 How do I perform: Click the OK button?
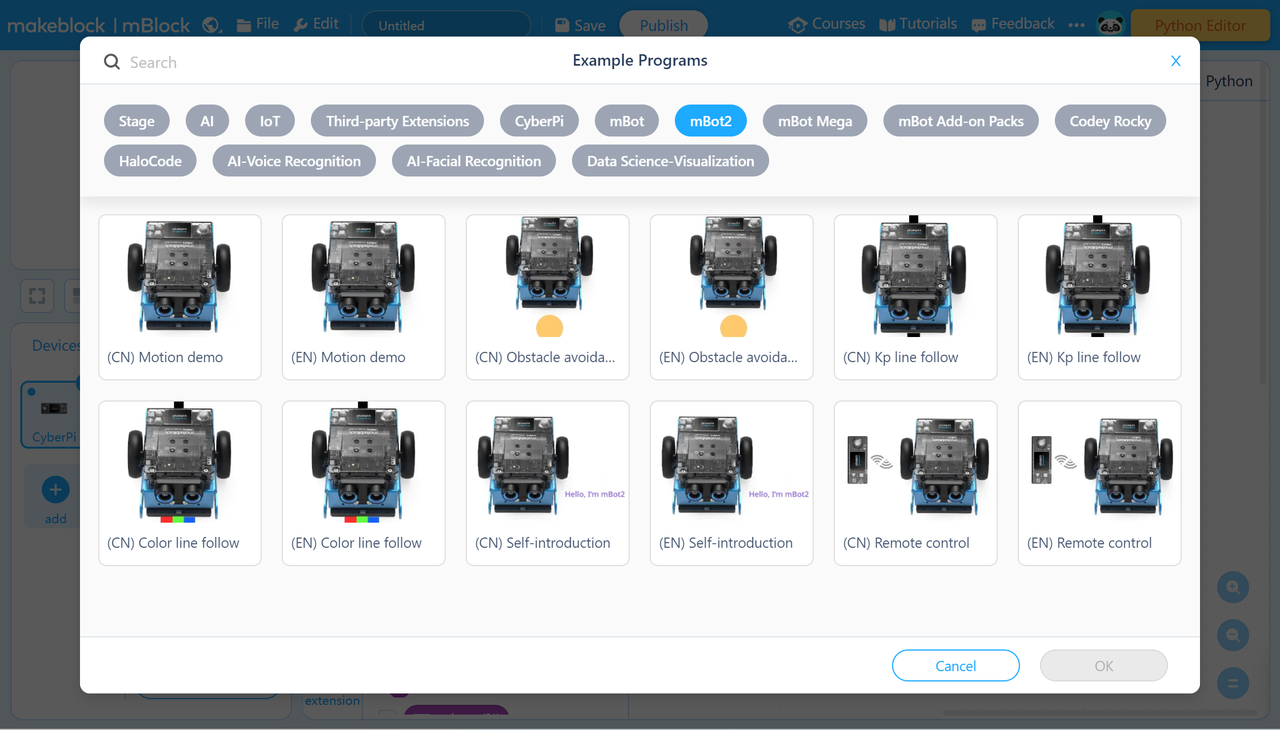[x=1104, y=666]
